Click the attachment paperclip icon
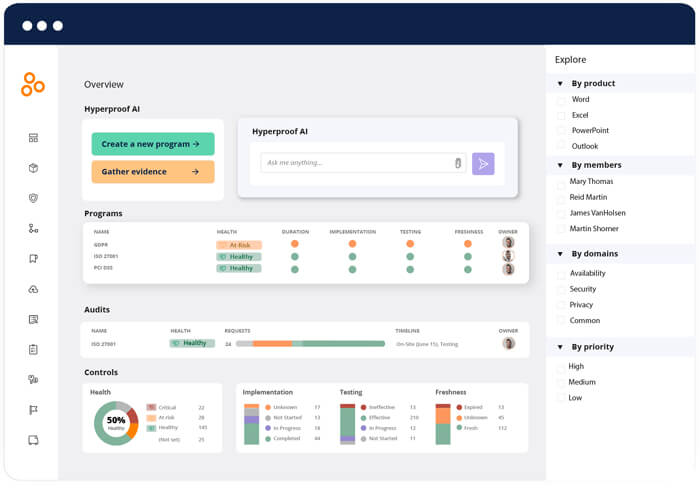700x491 pixels. click(458, 163)
